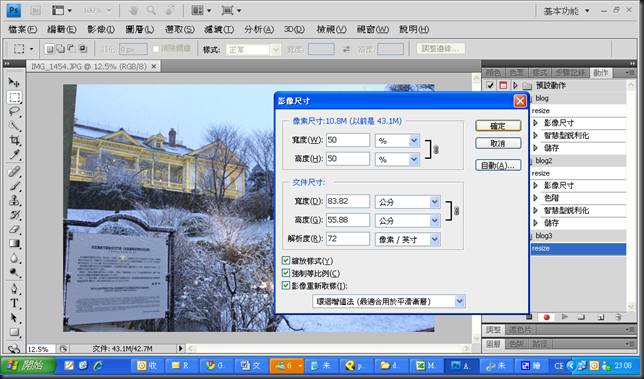Toggle 影像重新取樣 checkbox
Screen dimensions: 644x379
click(x=286, y=285)
